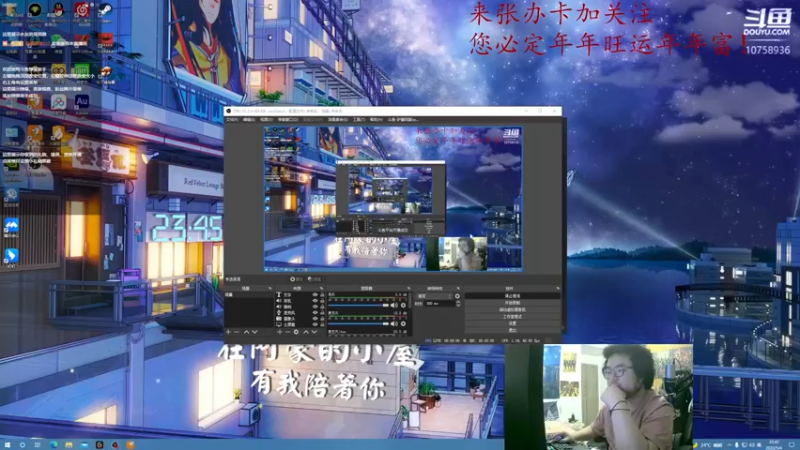Pop out the Scene Transitions dock header icon
Image resolution: width=800 pixels, height=450 pixels.
458,288
